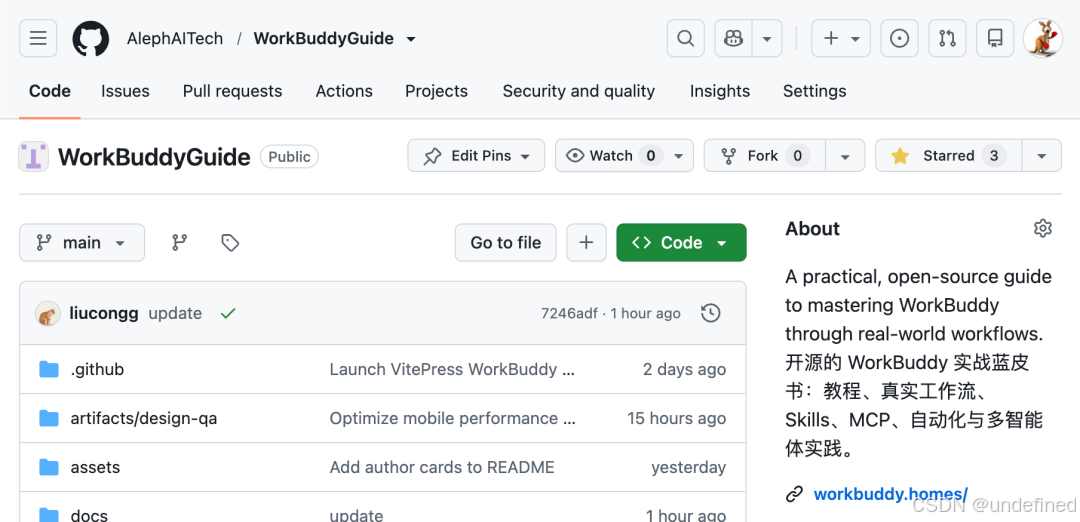The height and width of the screenshot is (522, 1080).
Task: Expand the Fork options caret
Action: [845, 156]
